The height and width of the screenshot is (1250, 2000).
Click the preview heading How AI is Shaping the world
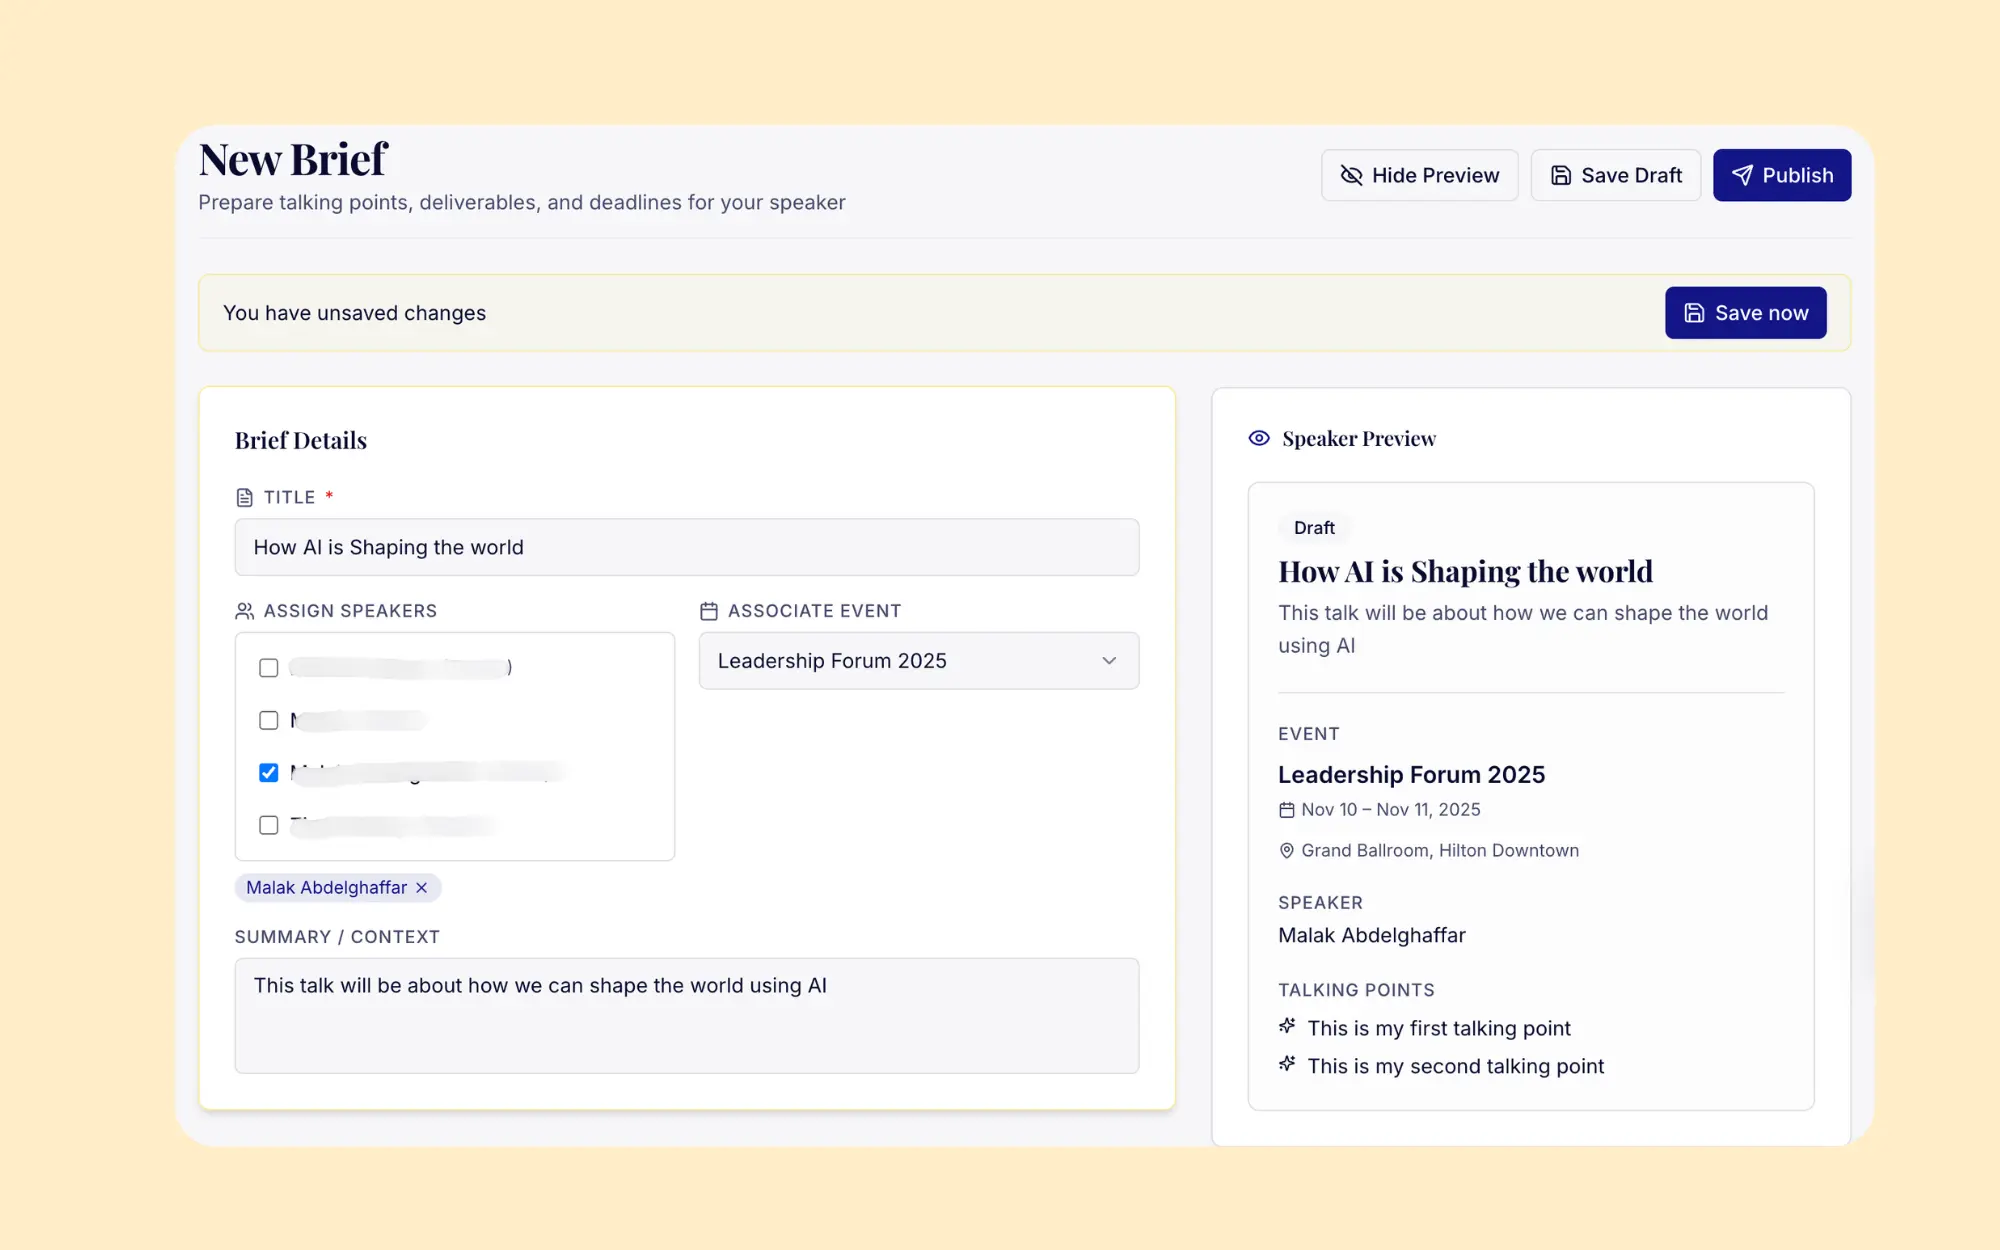[x=1465, y=572]
